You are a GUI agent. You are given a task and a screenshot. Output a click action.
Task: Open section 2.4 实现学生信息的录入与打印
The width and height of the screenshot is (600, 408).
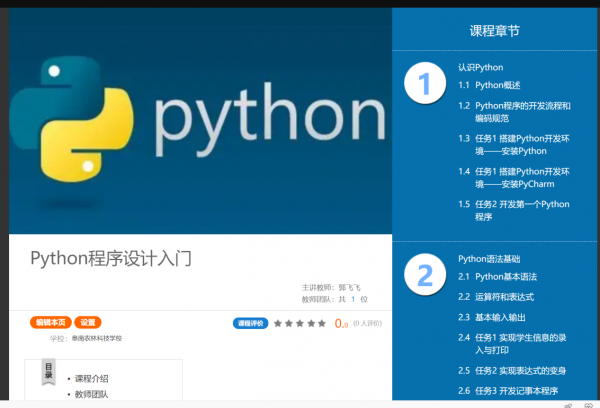tap(512, 344)
